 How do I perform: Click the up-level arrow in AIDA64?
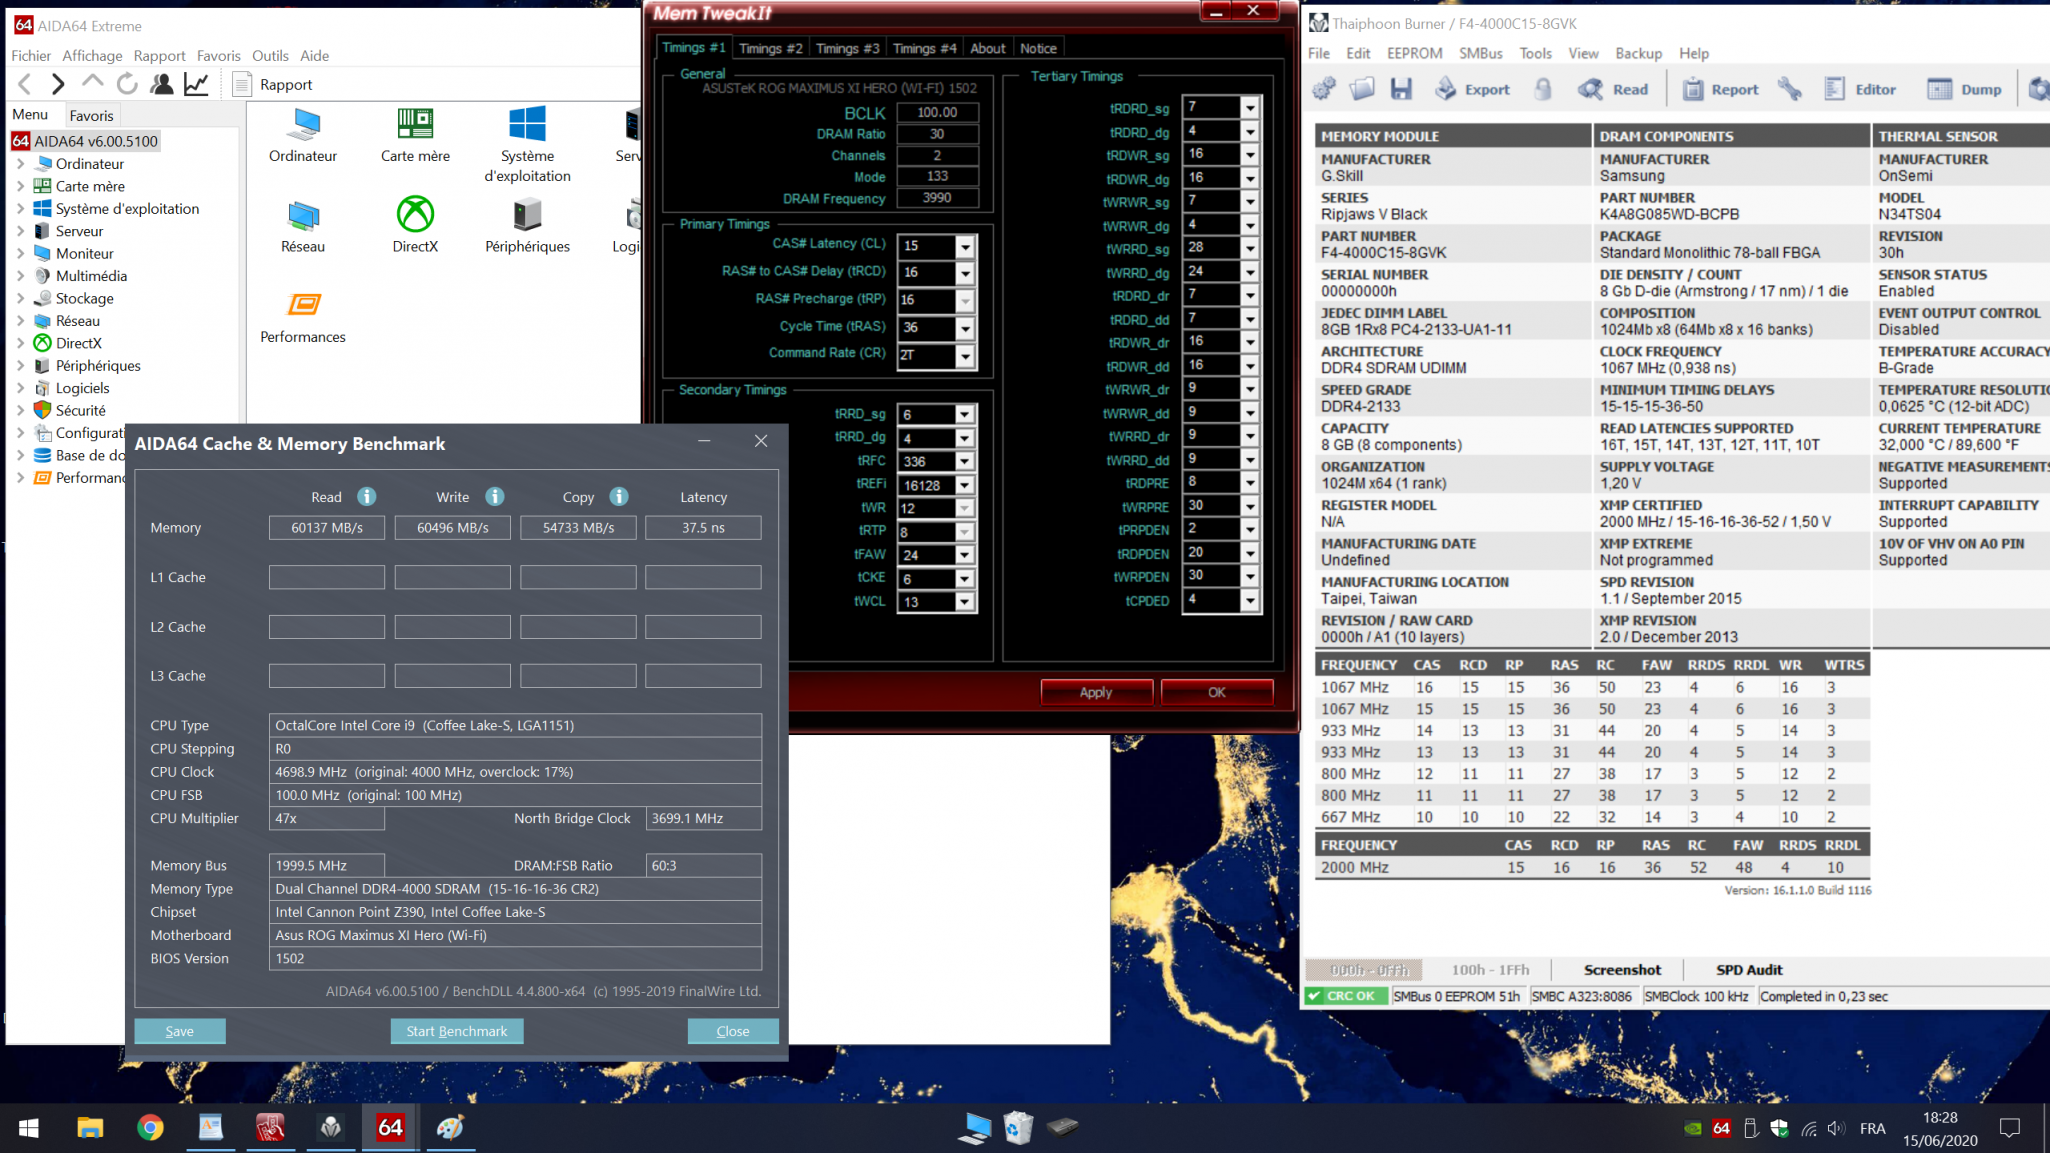point(92,83)
